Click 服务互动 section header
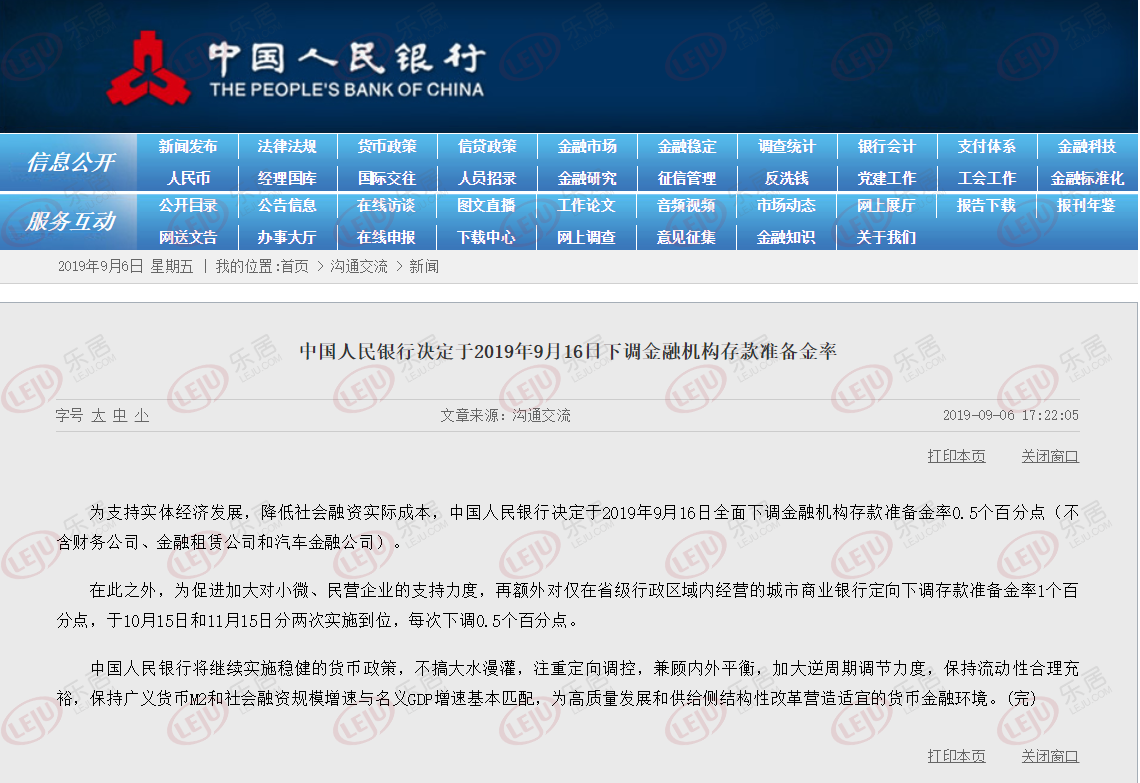This screenshot has height=783, width=1140. tap(71, 221)
